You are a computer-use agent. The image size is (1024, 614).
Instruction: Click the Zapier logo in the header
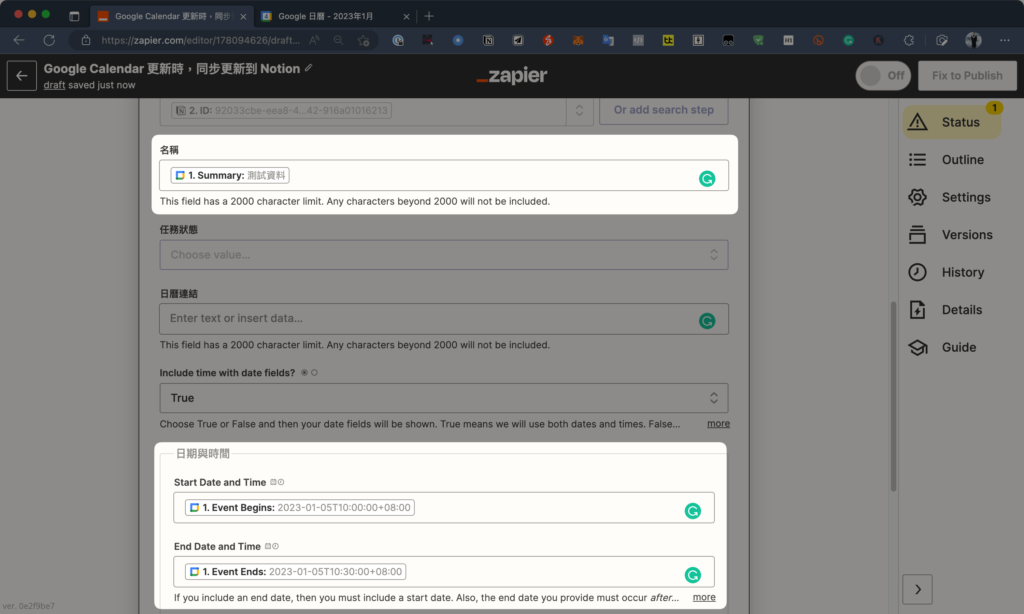tap(512, 75)
